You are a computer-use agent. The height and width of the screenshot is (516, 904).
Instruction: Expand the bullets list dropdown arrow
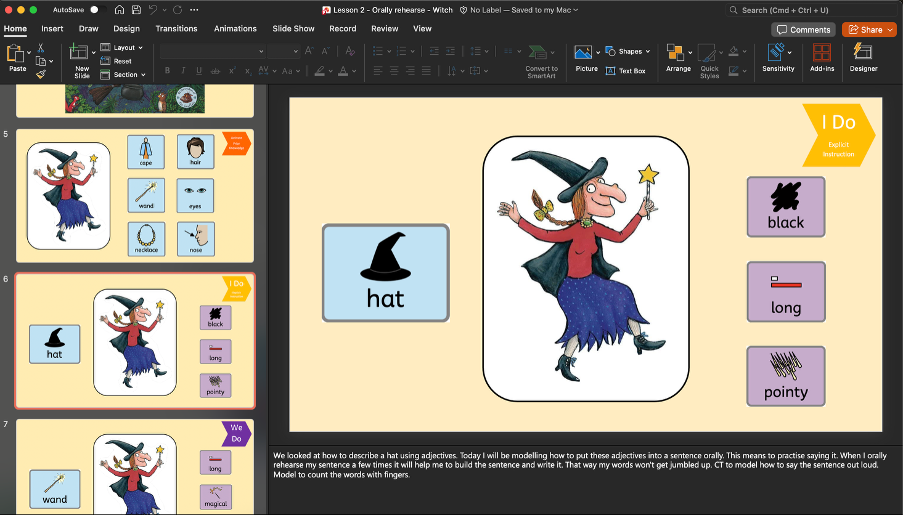click(x=389, y=51)
